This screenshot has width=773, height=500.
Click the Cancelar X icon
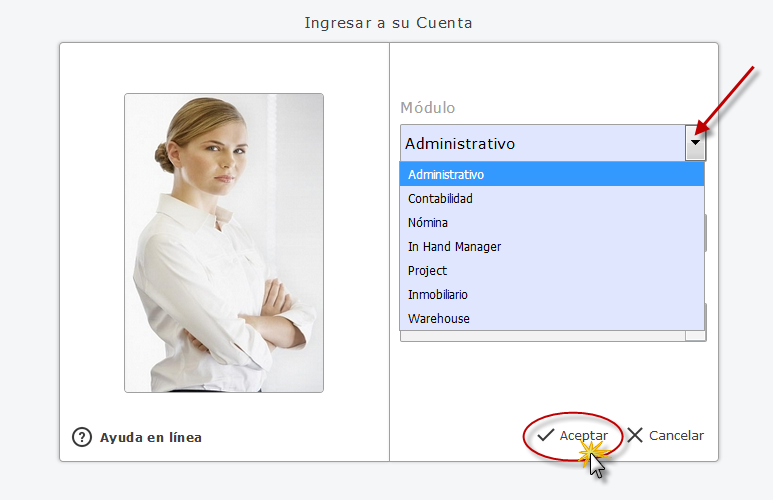(635, 436)
